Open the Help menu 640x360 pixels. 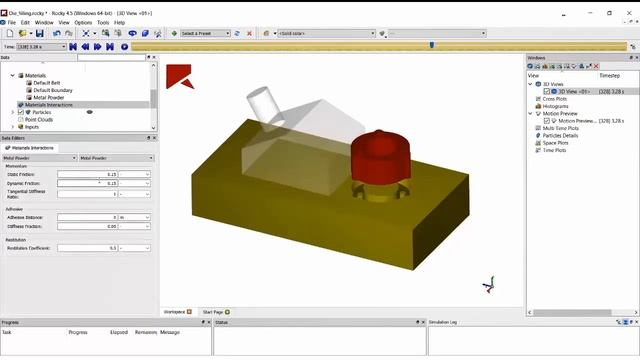point(119,22)
